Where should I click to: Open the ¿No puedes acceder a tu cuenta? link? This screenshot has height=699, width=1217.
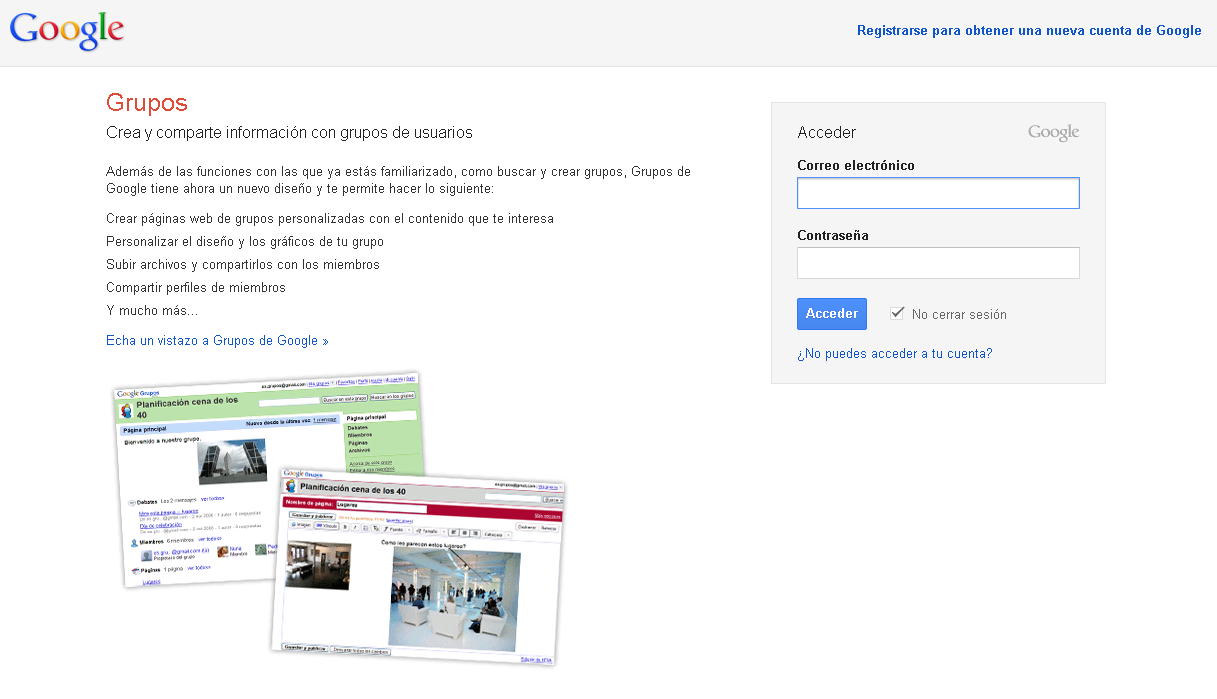pos(895,353)
